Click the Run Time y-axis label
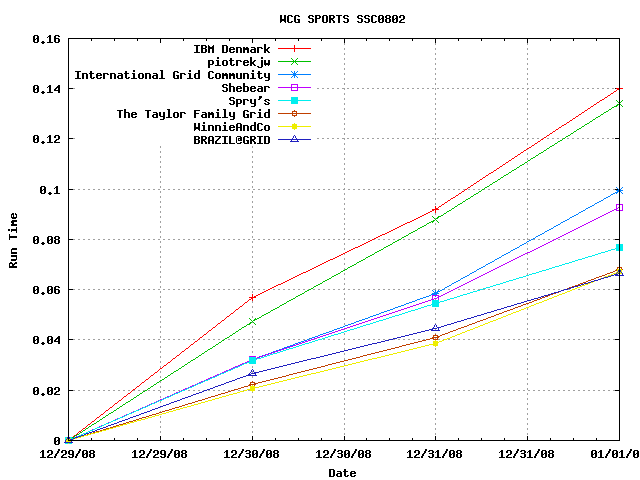 click(x=14, y=240)
